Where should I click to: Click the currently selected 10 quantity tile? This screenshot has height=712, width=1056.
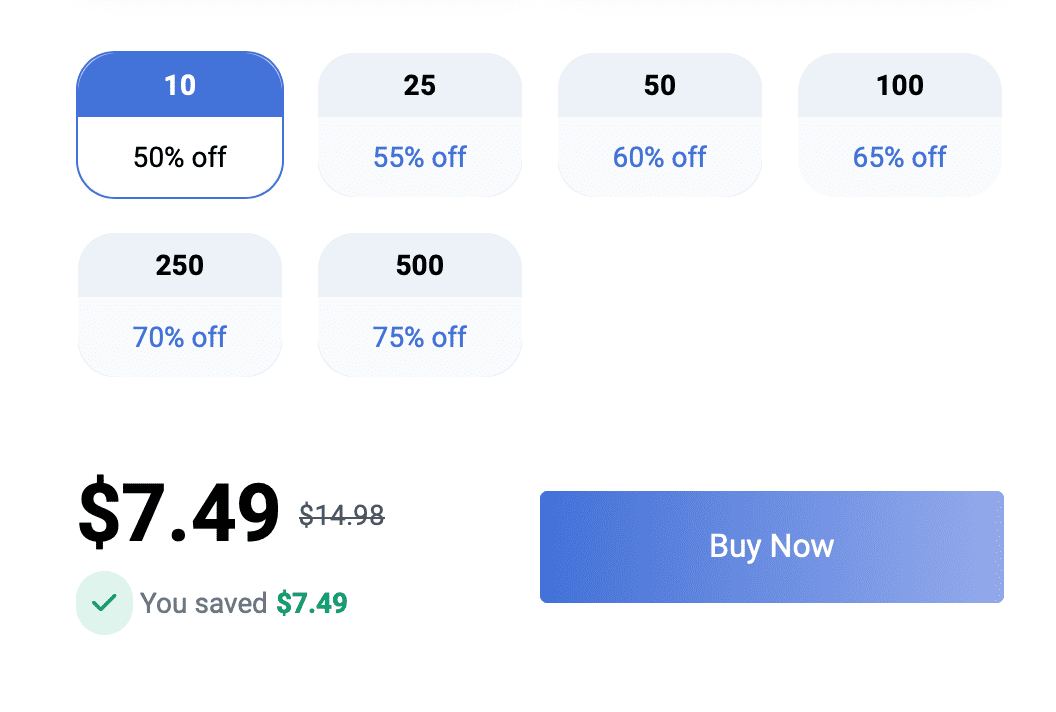click(179, 124)
